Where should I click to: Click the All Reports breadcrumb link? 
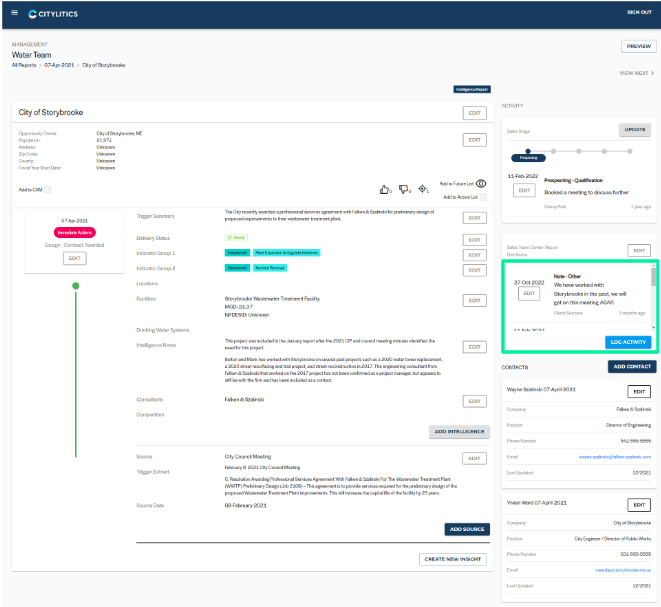tap(23, 64)
